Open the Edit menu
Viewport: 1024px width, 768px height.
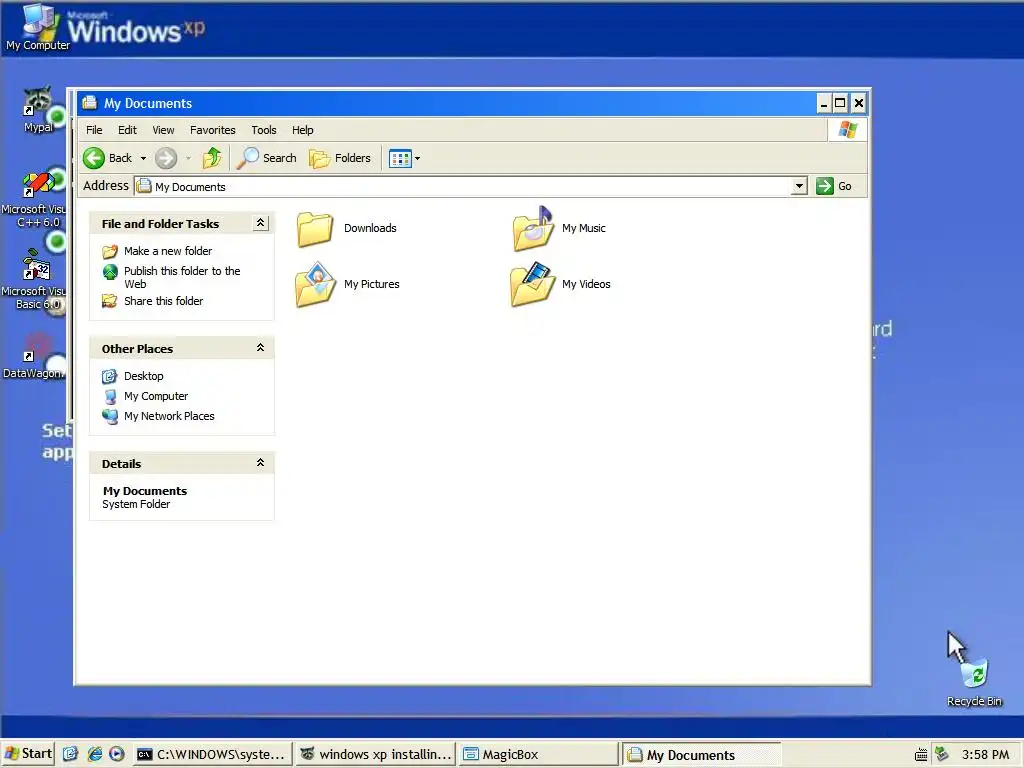127,130
